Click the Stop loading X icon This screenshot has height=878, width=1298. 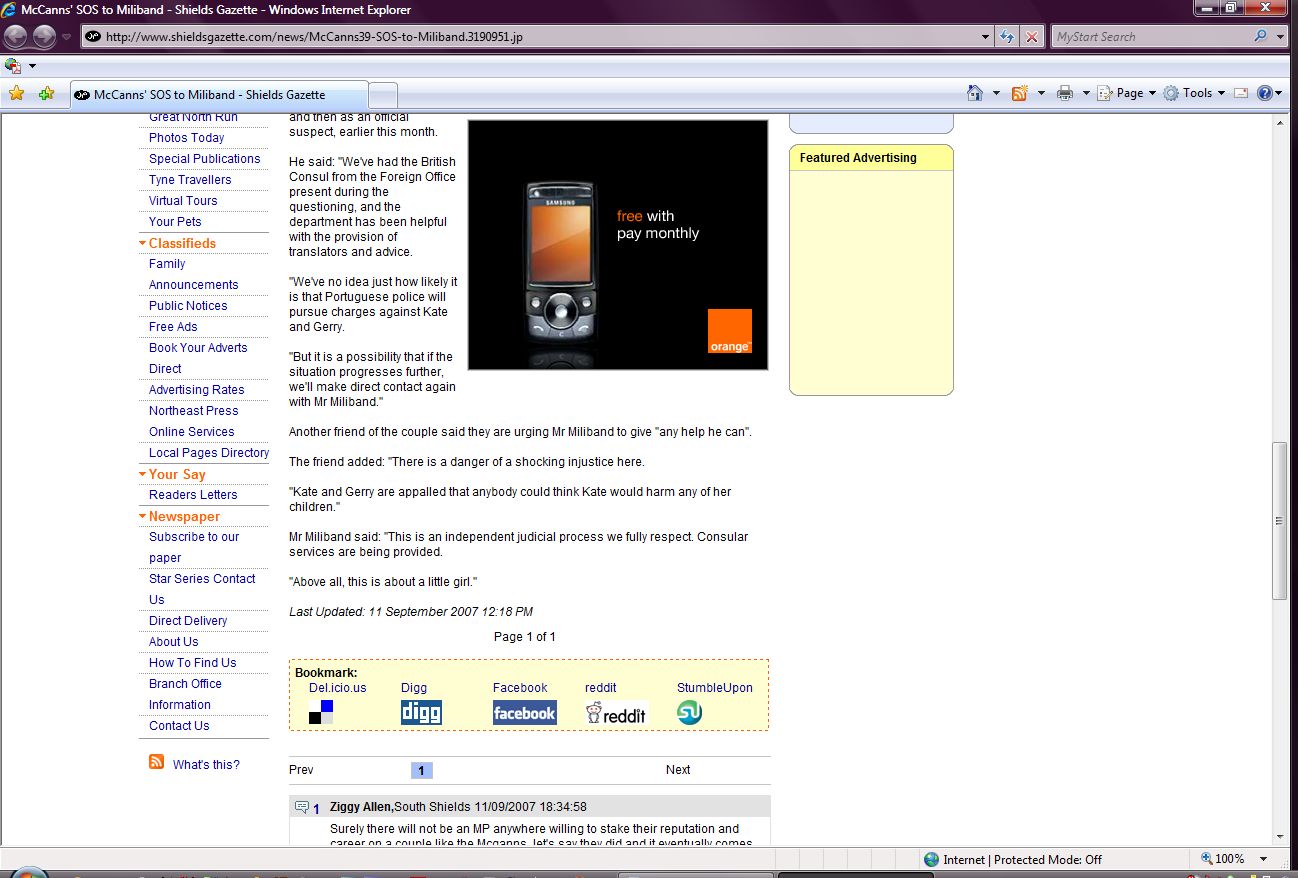pos(1032,37)
